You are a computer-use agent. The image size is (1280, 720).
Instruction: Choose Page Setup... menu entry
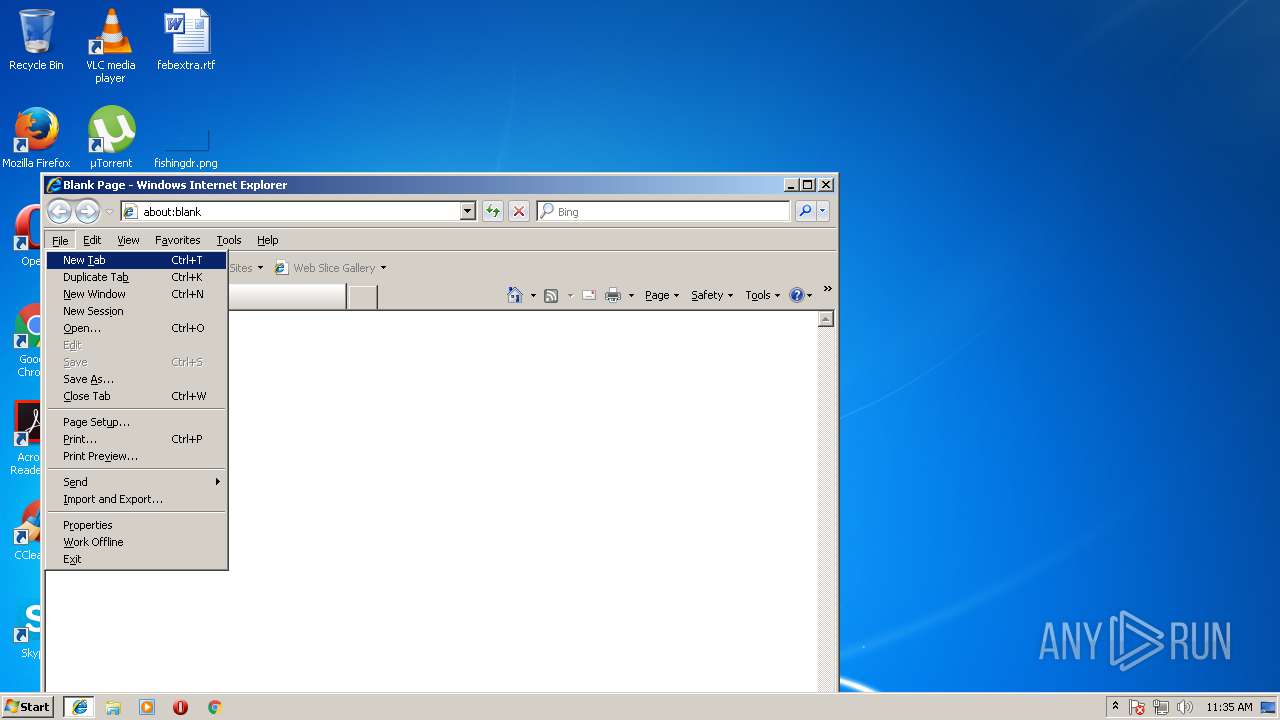pos(136,422)
